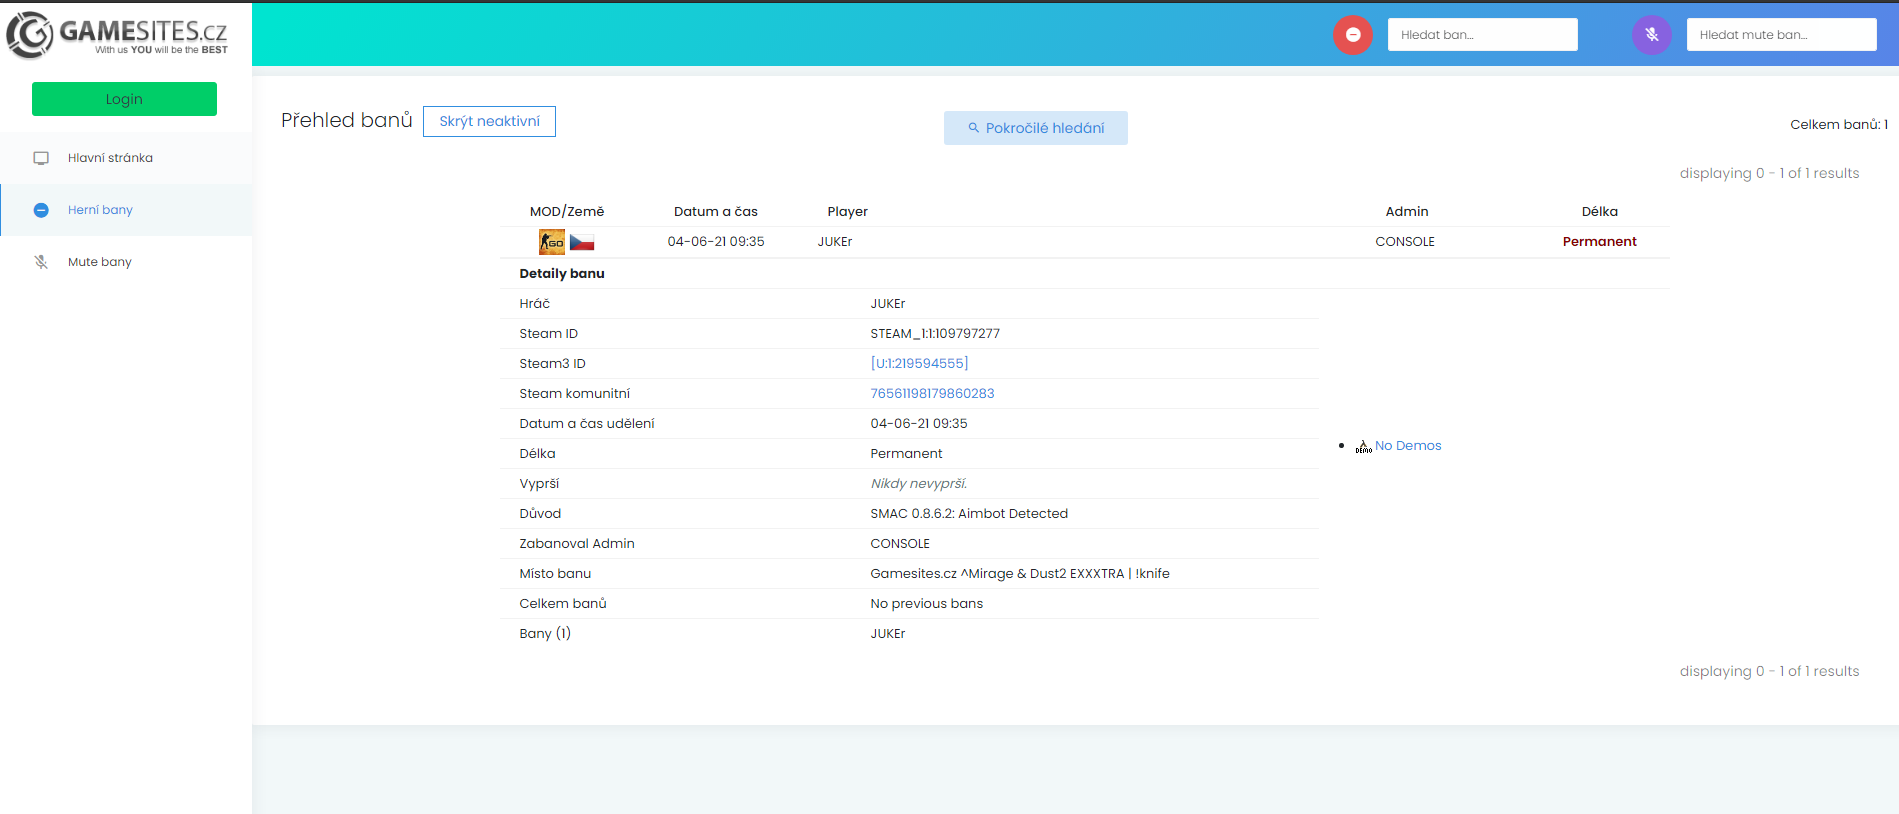Open Mute bany menu item
This screenshot has width=1899, height=814.
[x=100, y=262]
